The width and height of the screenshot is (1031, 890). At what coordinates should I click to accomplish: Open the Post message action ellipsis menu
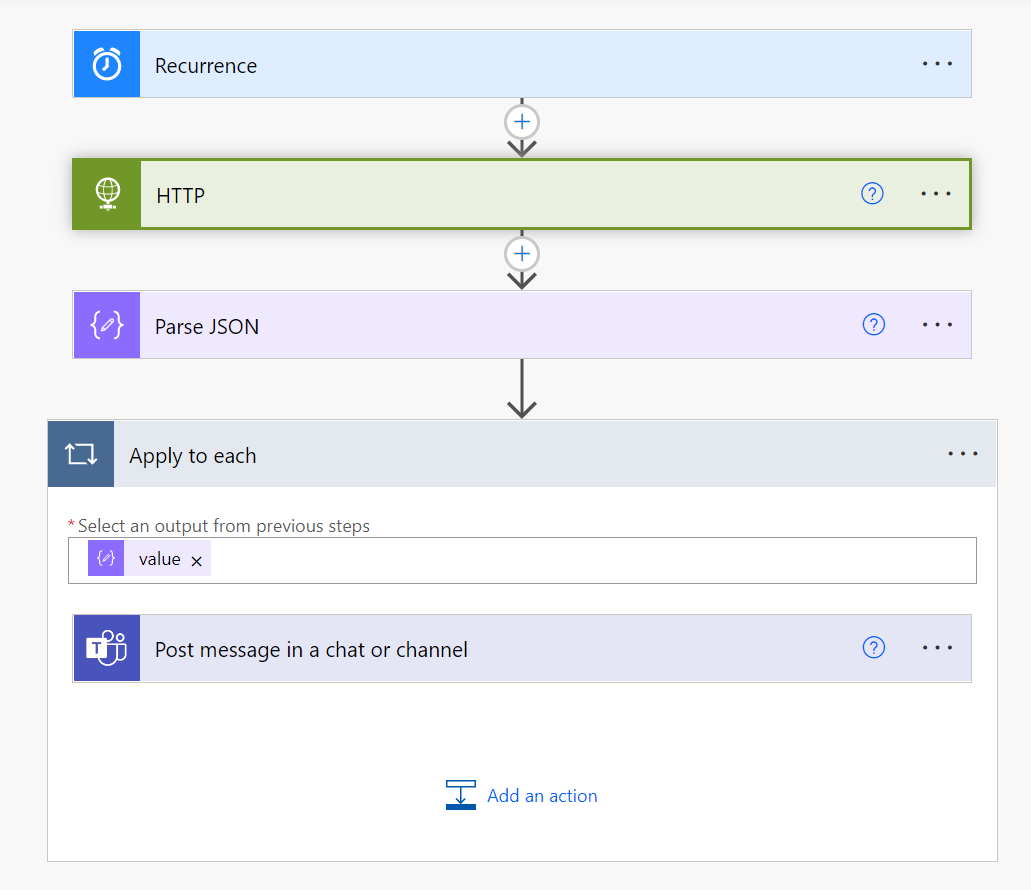click(x=937, y=647)
